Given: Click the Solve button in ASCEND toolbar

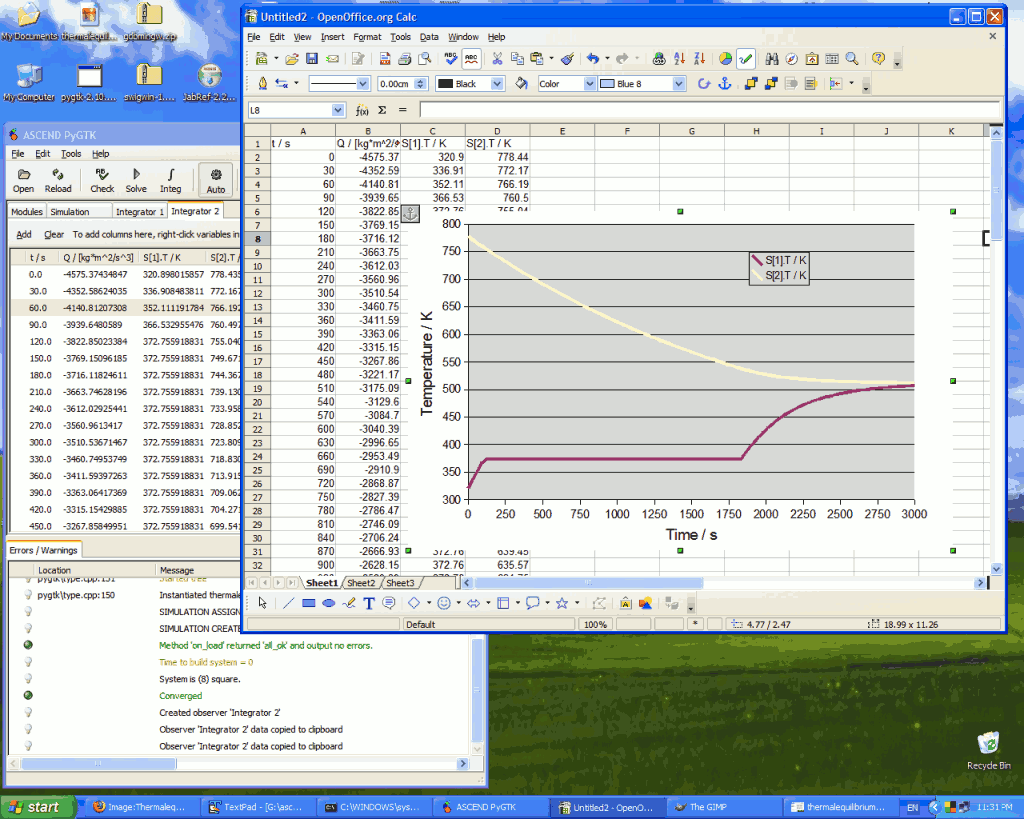Looking at the screenshot, I should [136, 180].
